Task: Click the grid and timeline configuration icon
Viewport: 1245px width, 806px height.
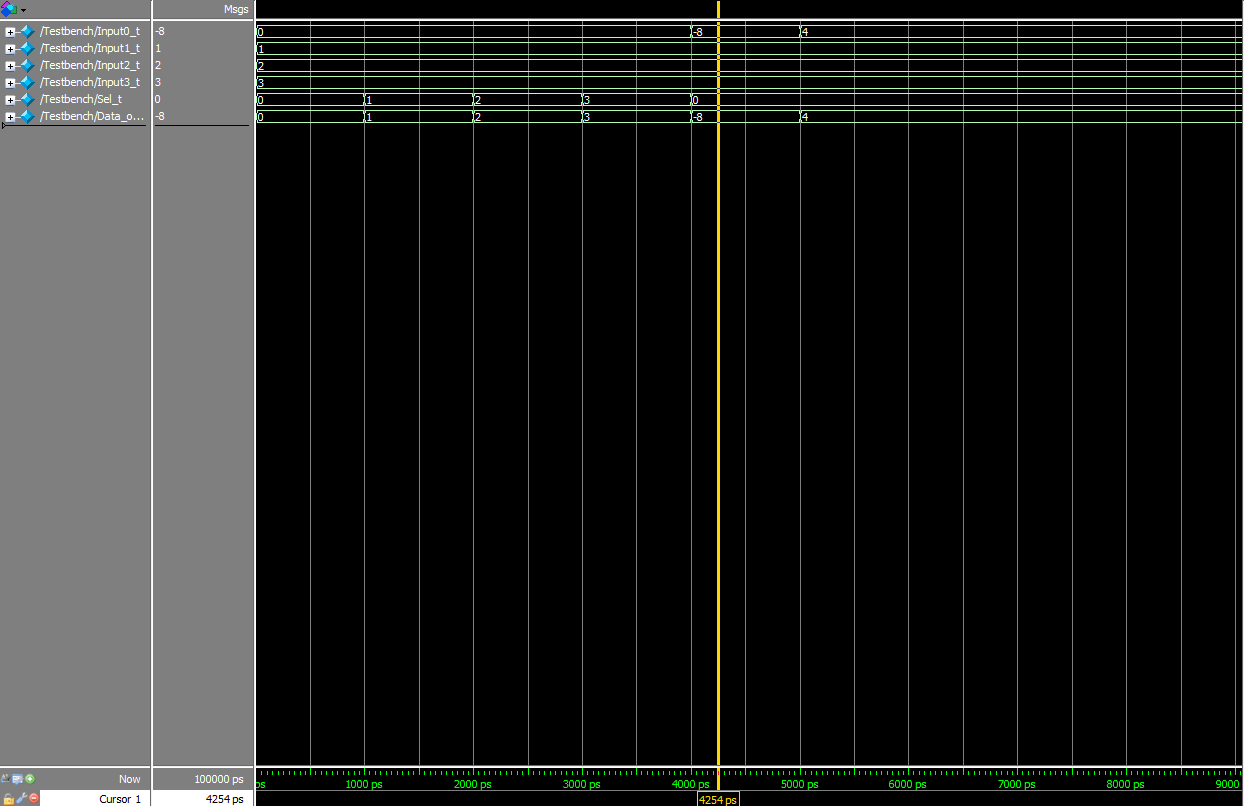Action: tap(17, 778)
